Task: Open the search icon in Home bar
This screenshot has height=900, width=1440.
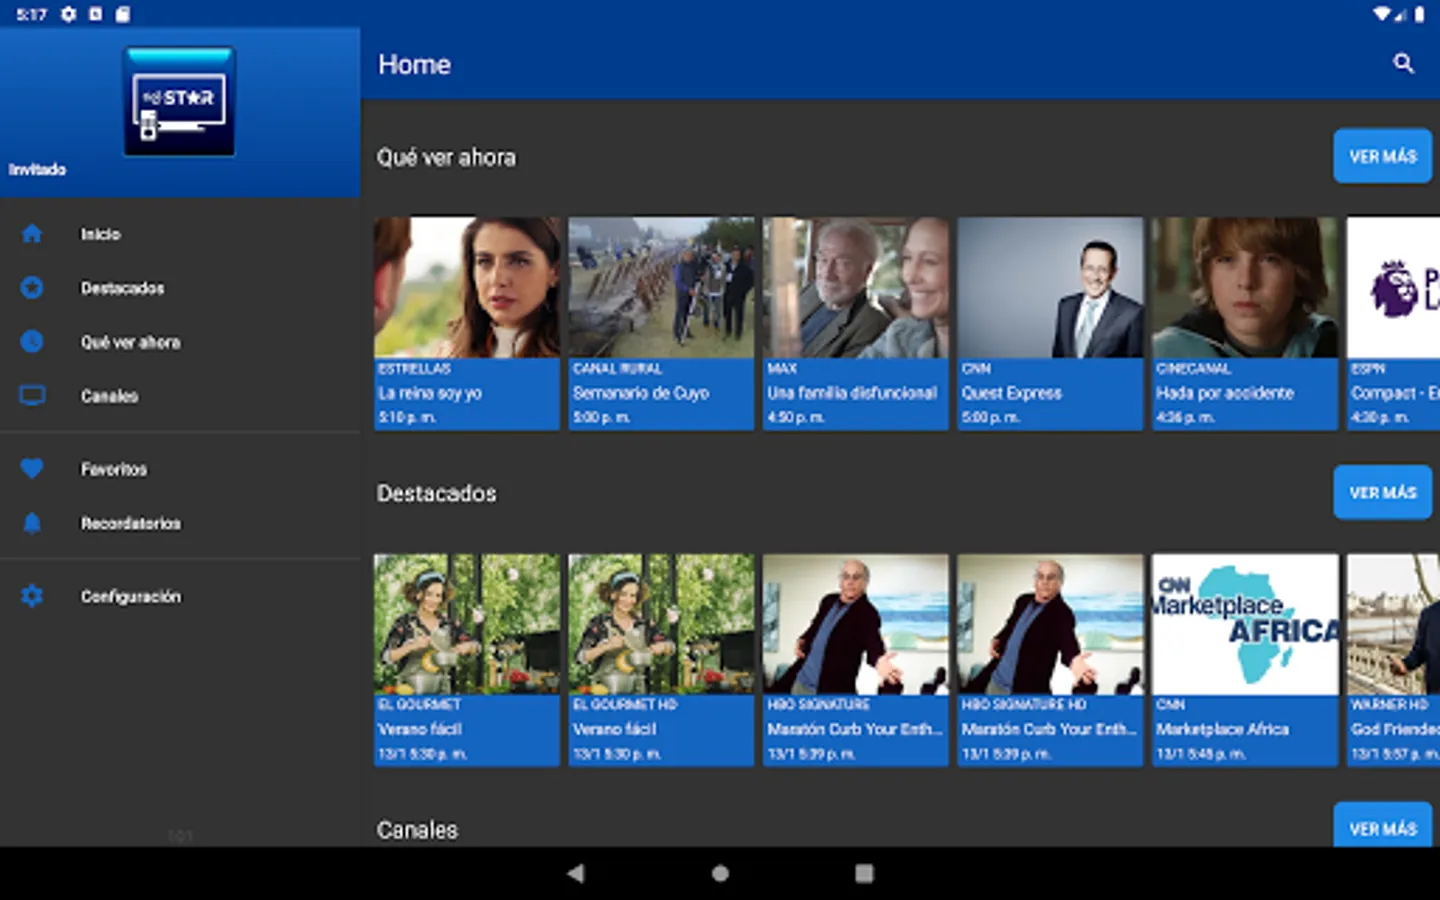Action: pyautogui.click(x=1403, y=64)
